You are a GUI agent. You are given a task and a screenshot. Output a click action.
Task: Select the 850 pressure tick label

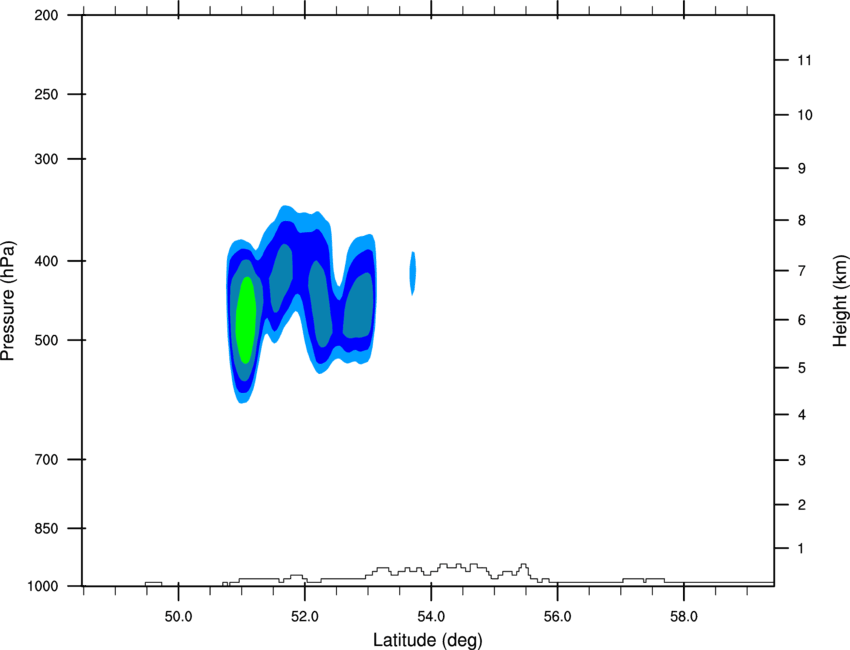click(46, 528)
